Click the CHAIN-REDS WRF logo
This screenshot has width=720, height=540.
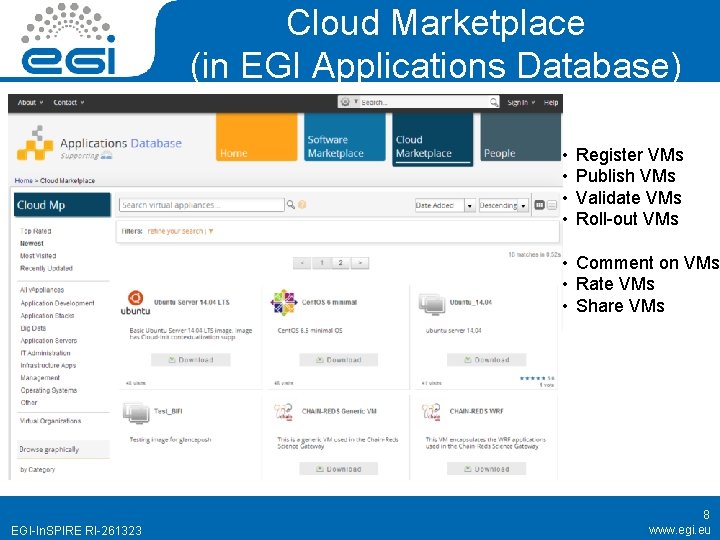click(432, 412)
